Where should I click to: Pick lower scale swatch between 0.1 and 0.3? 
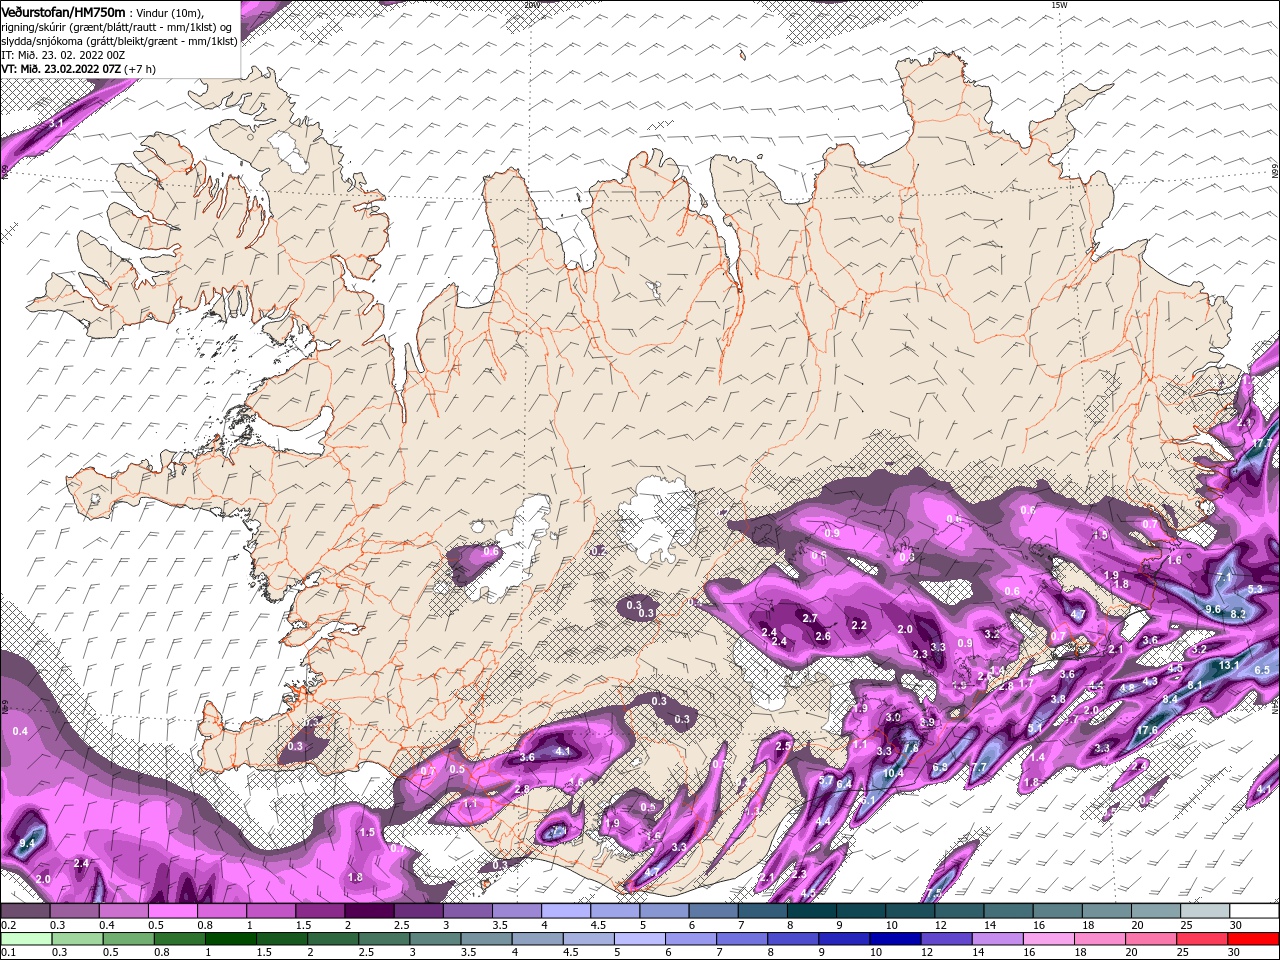(x=25, y=939)
